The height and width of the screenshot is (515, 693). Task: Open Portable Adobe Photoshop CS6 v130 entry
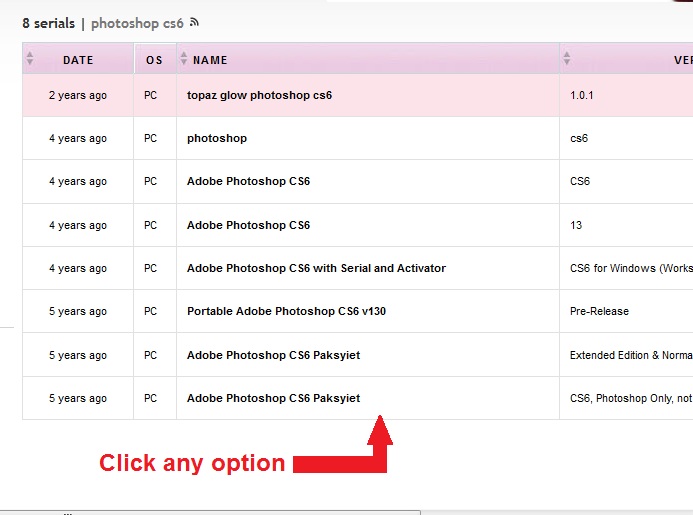tap(286, 312)
